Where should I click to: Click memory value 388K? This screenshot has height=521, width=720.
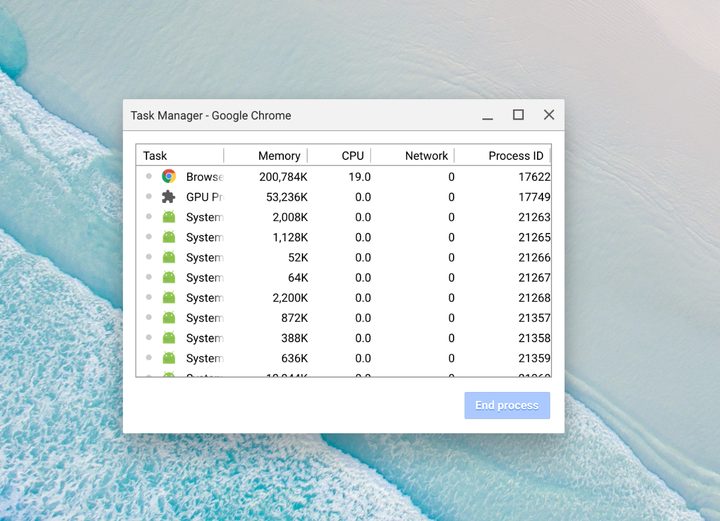[x=294, y=338]
